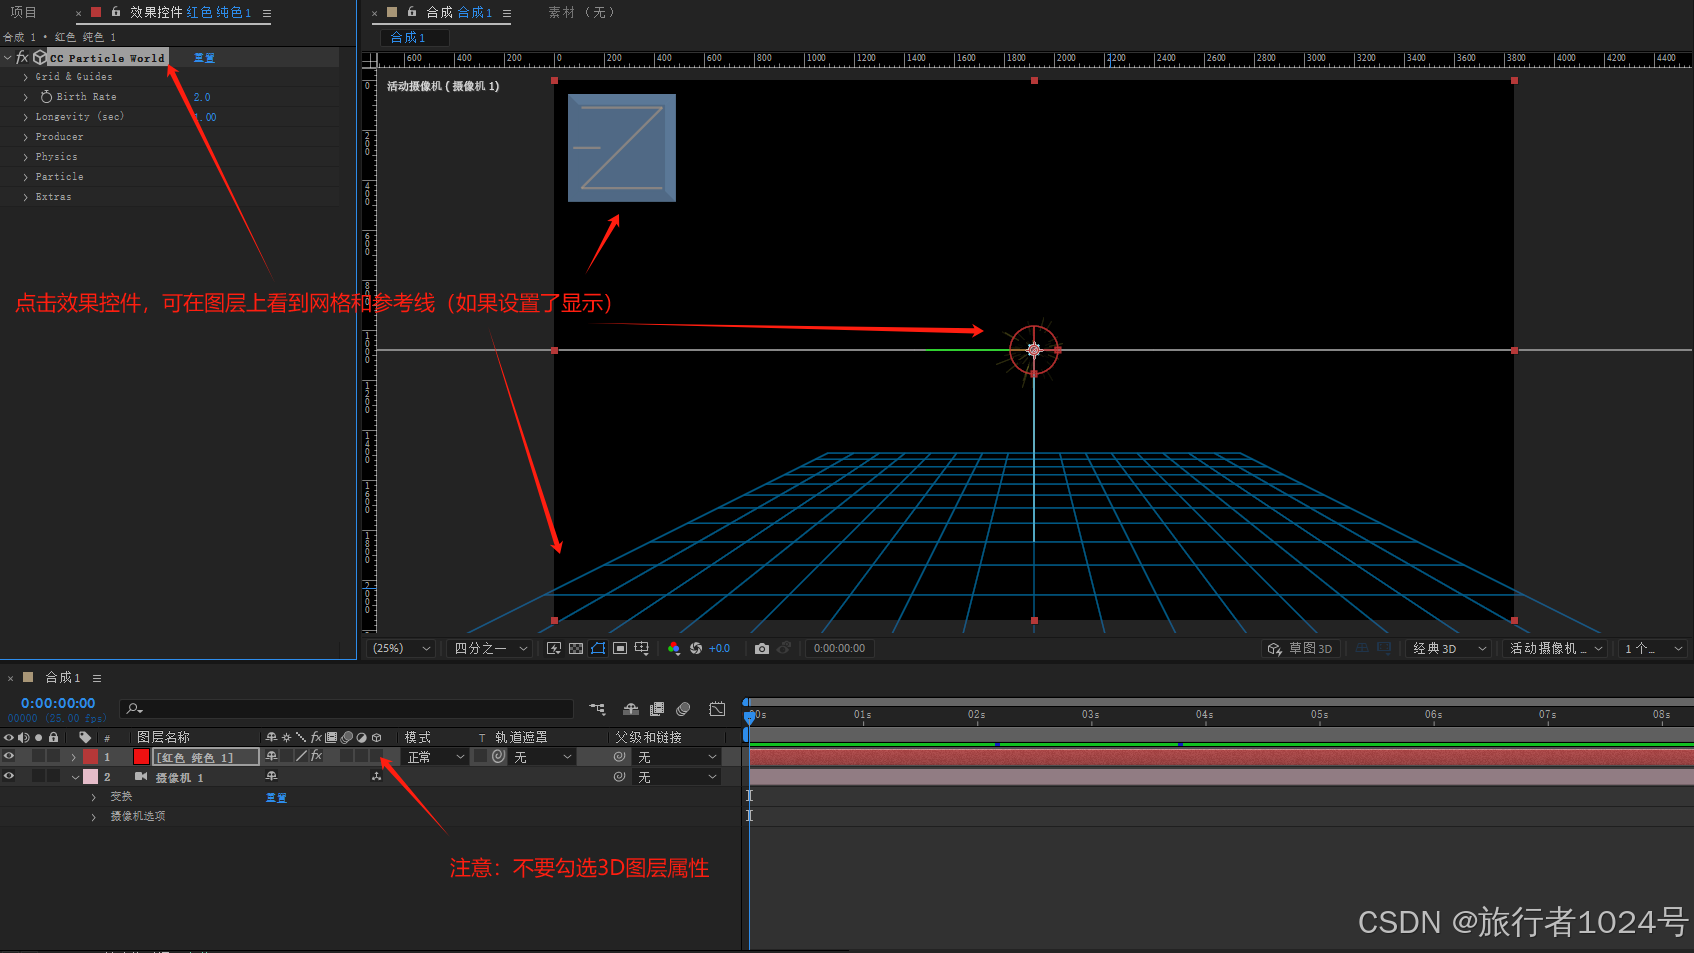Image resolution: width=1694 pixels, height=953 pixels.
Task: Switch to 素材 (无) footage tab
Action: point(582,12)
